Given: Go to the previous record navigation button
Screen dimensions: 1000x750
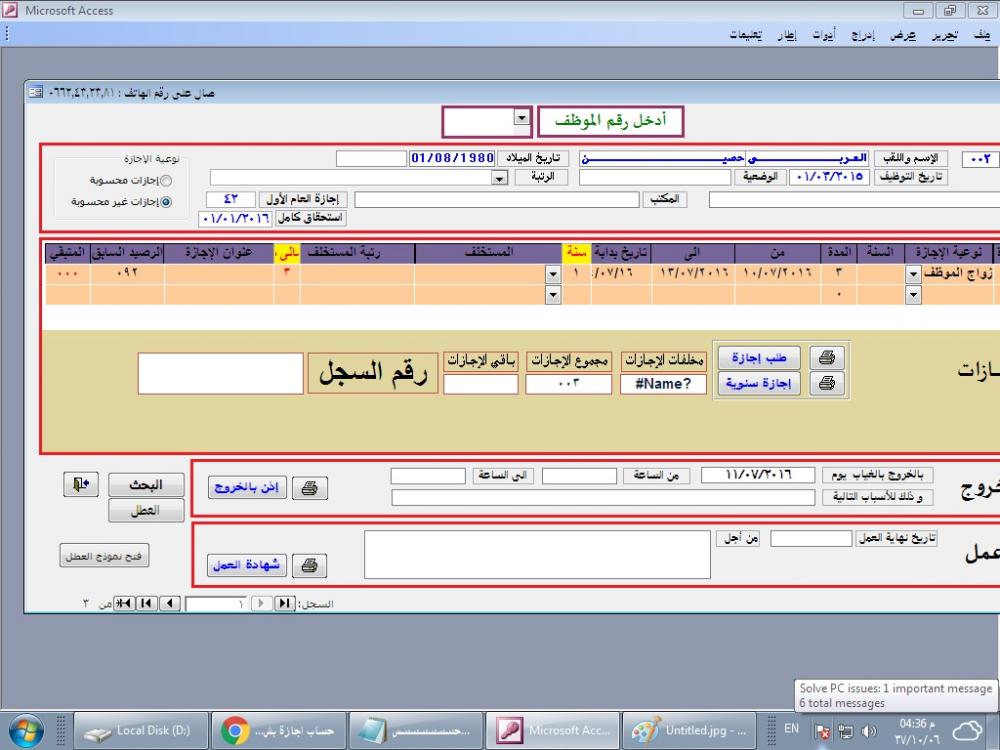Looking at the screenshot, I should [261, 603].
